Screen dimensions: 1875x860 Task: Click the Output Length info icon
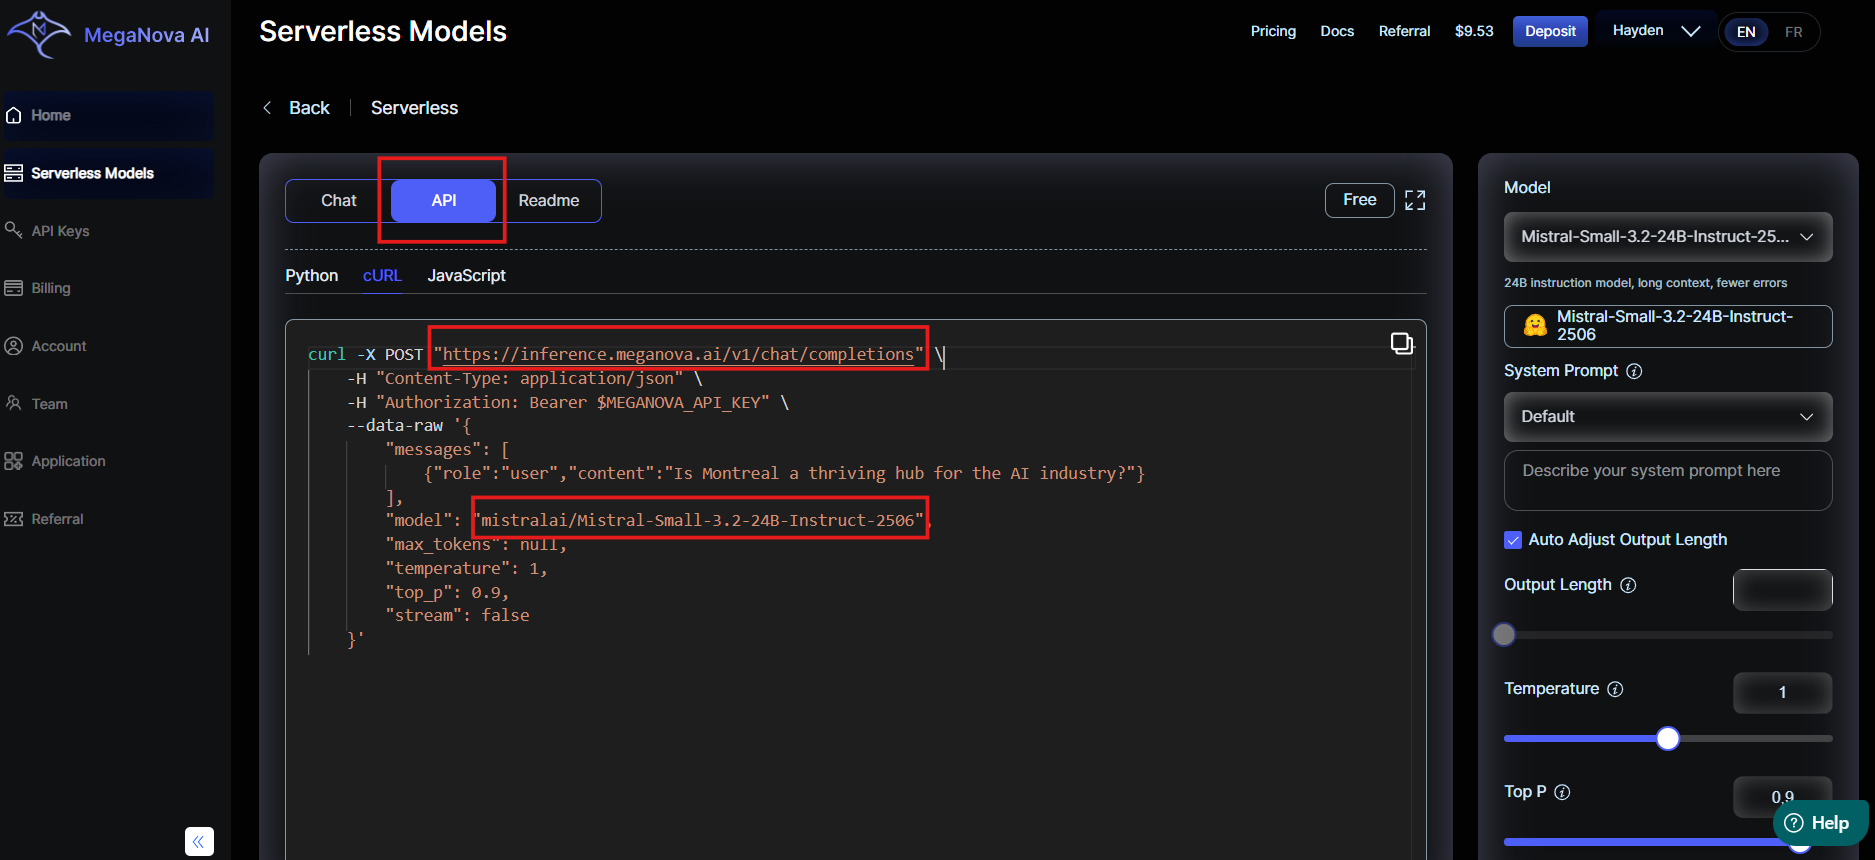click(x=1628, y=585)
